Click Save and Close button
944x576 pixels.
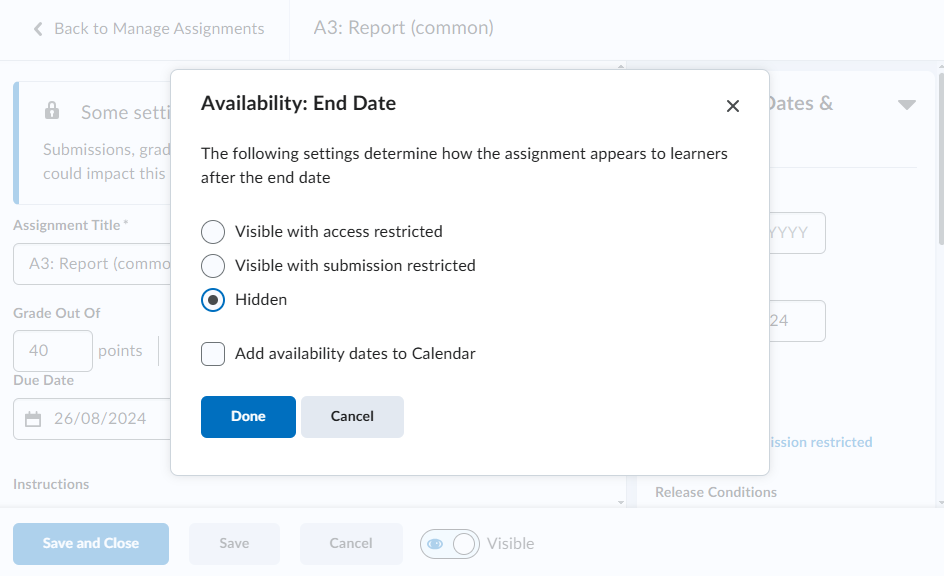click(91, 544)
